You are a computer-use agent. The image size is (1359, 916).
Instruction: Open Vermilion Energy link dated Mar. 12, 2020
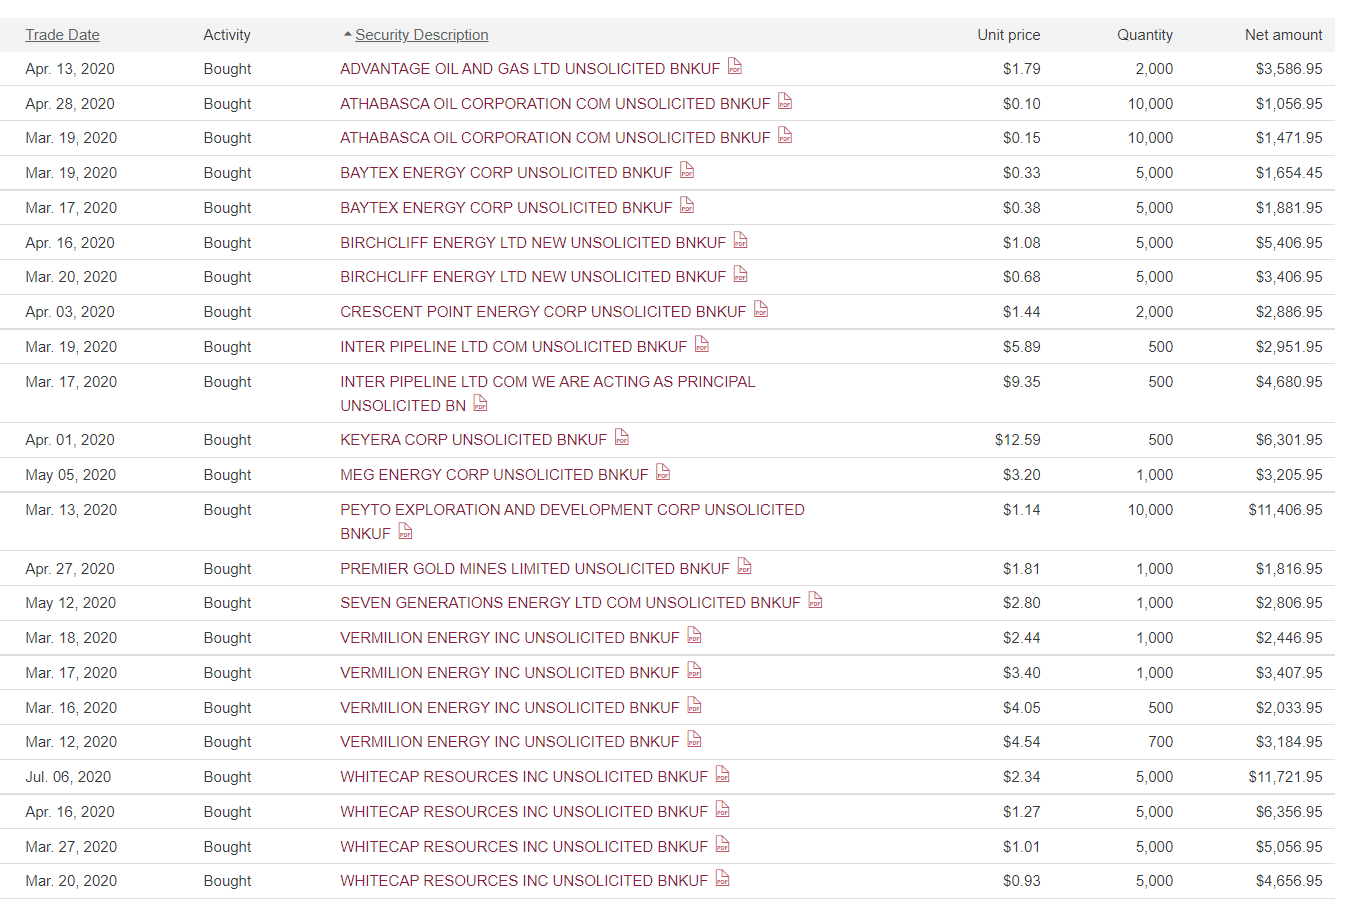(x=510, y=742)
